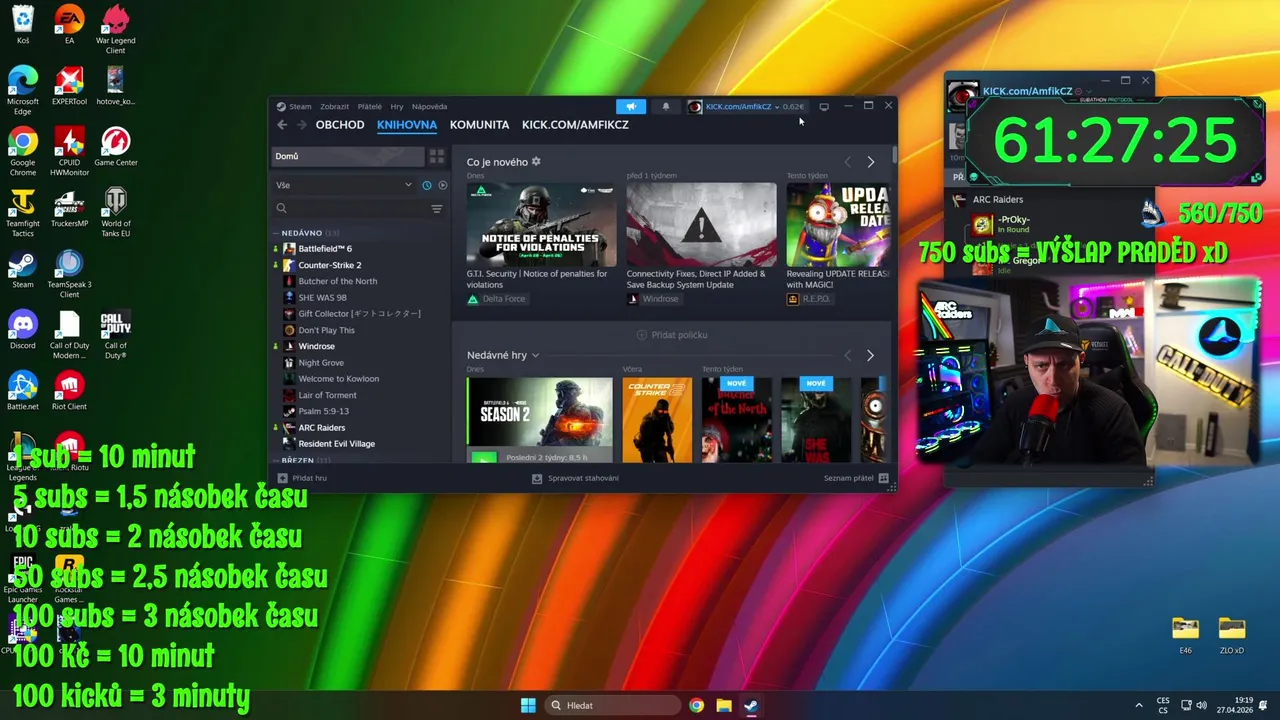The width and height of the screenshot is (1280, 720).
Task: Open Steam announcements megaphone button
Action: [631, 107]
